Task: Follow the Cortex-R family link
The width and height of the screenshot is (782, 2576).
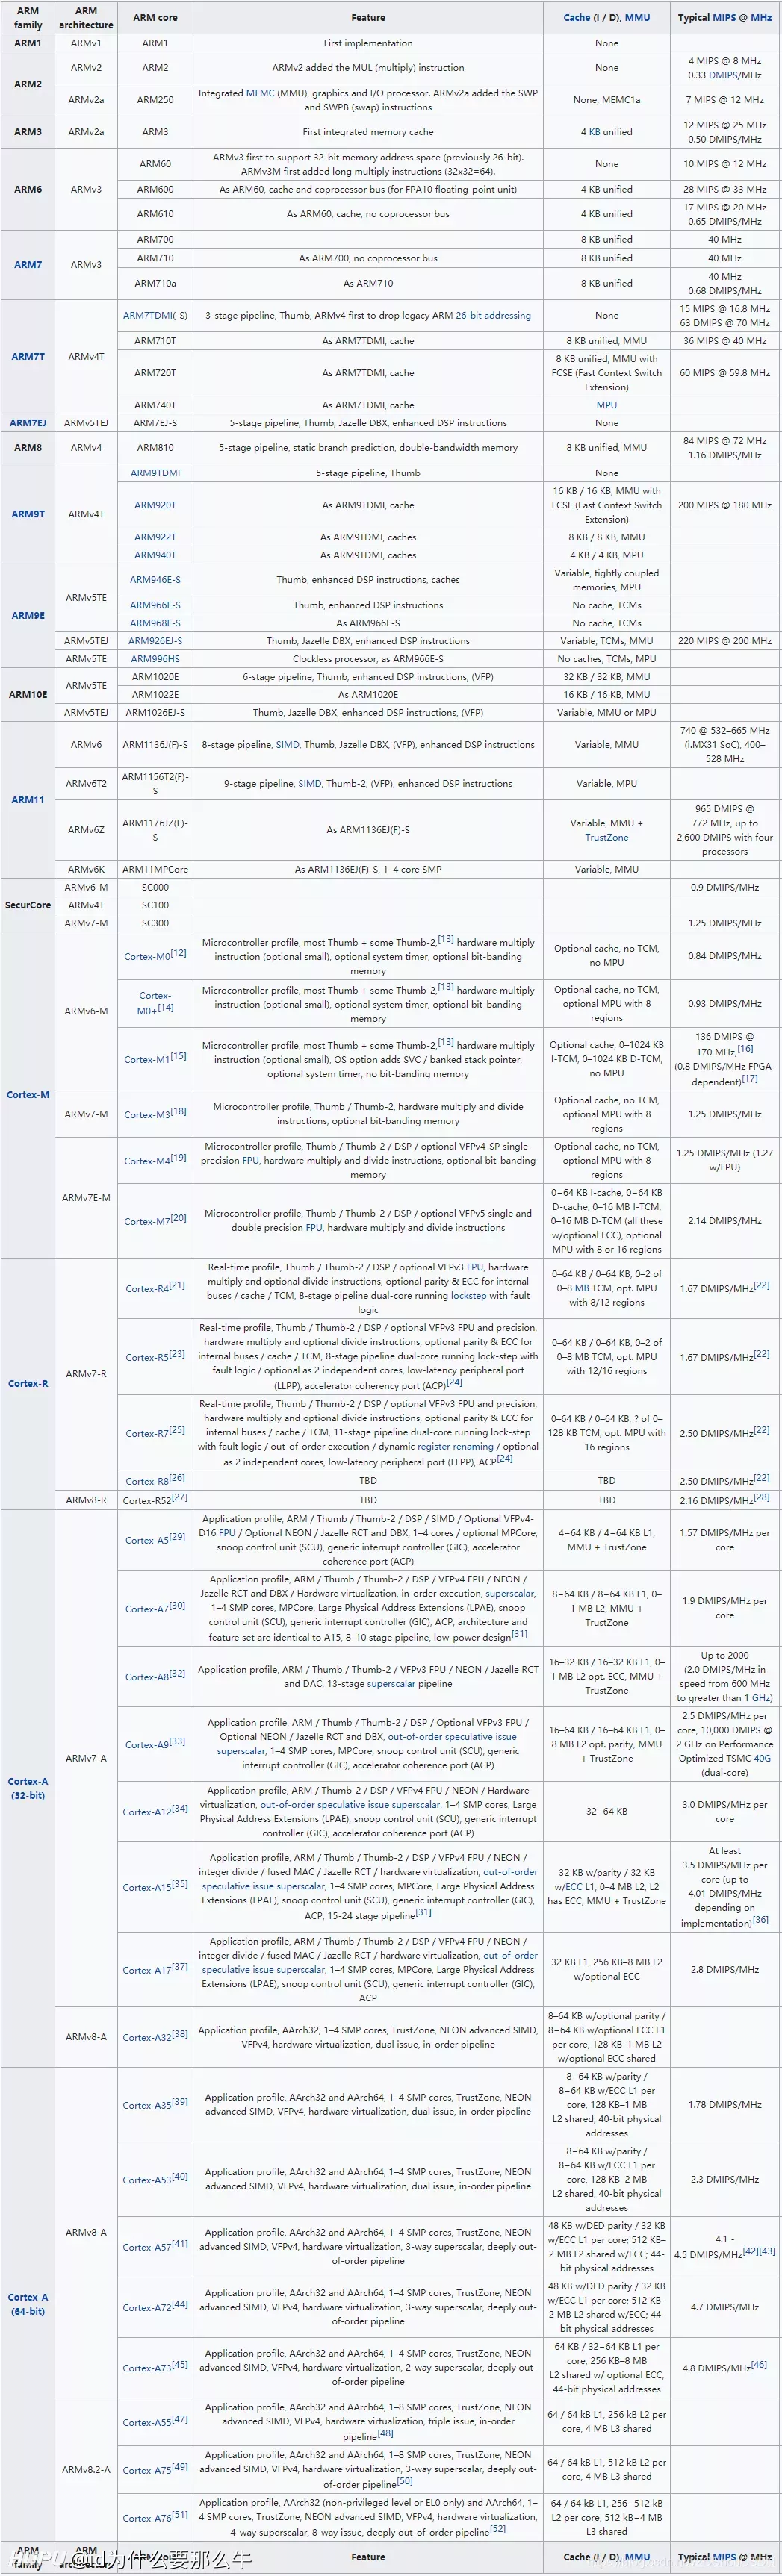Action: (x=28, y=1384)
